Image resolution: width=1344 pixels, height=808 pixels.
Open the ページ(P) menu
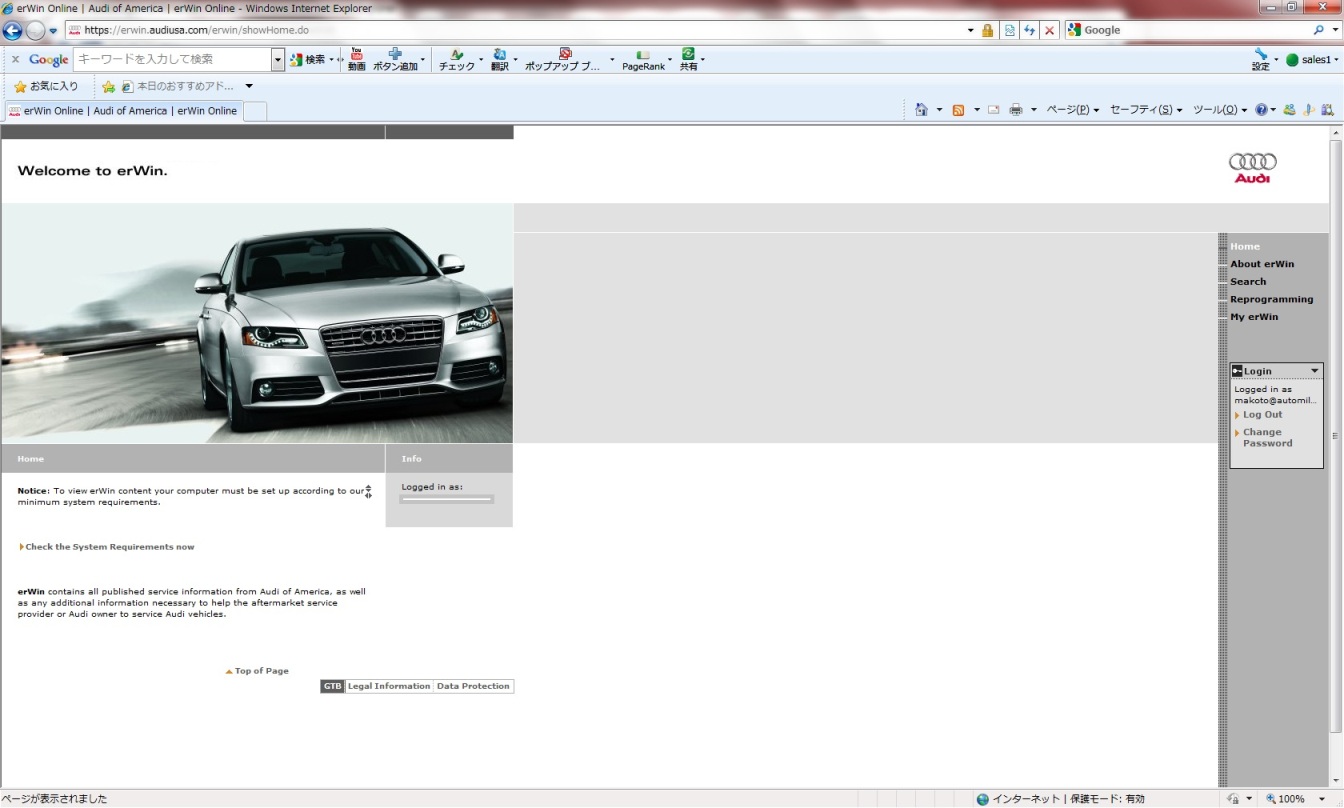[x=1073, y=110]
